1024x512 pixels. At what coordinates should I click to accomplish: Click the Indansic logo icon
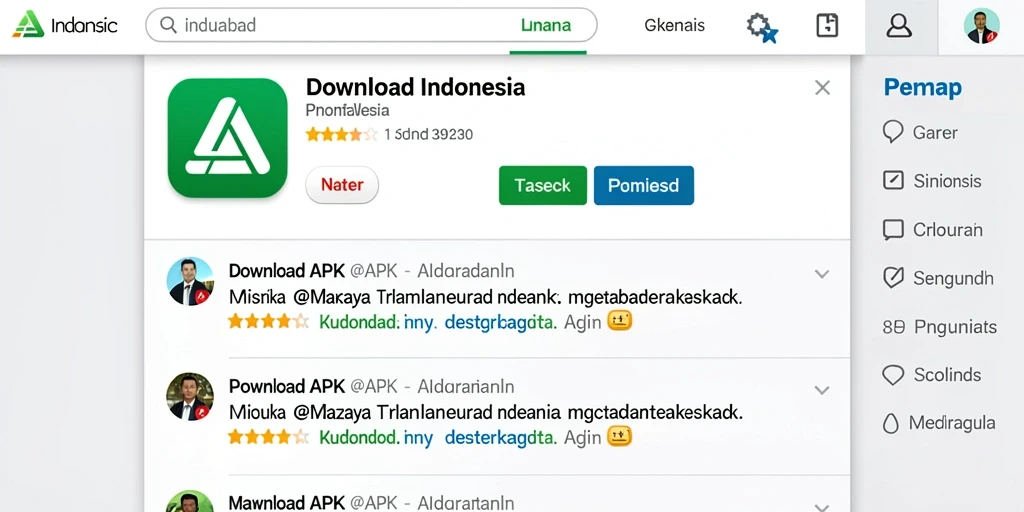29,25
